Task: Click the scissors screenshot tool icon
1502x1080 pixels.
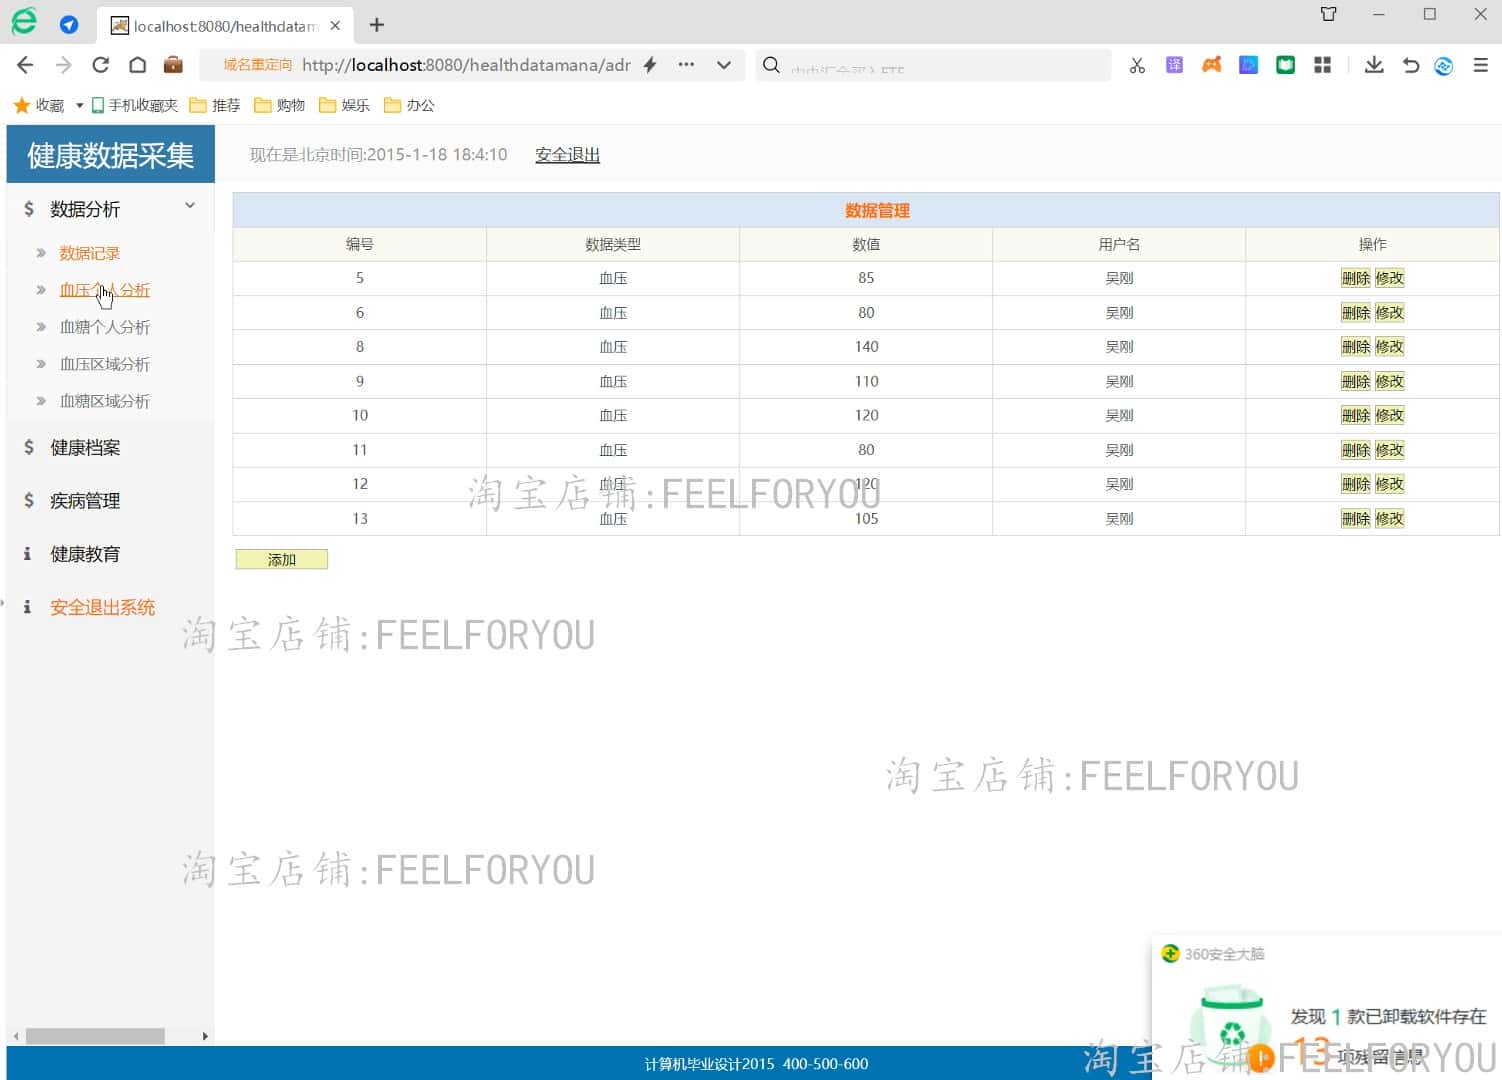Action: [x=1137, y=65]
